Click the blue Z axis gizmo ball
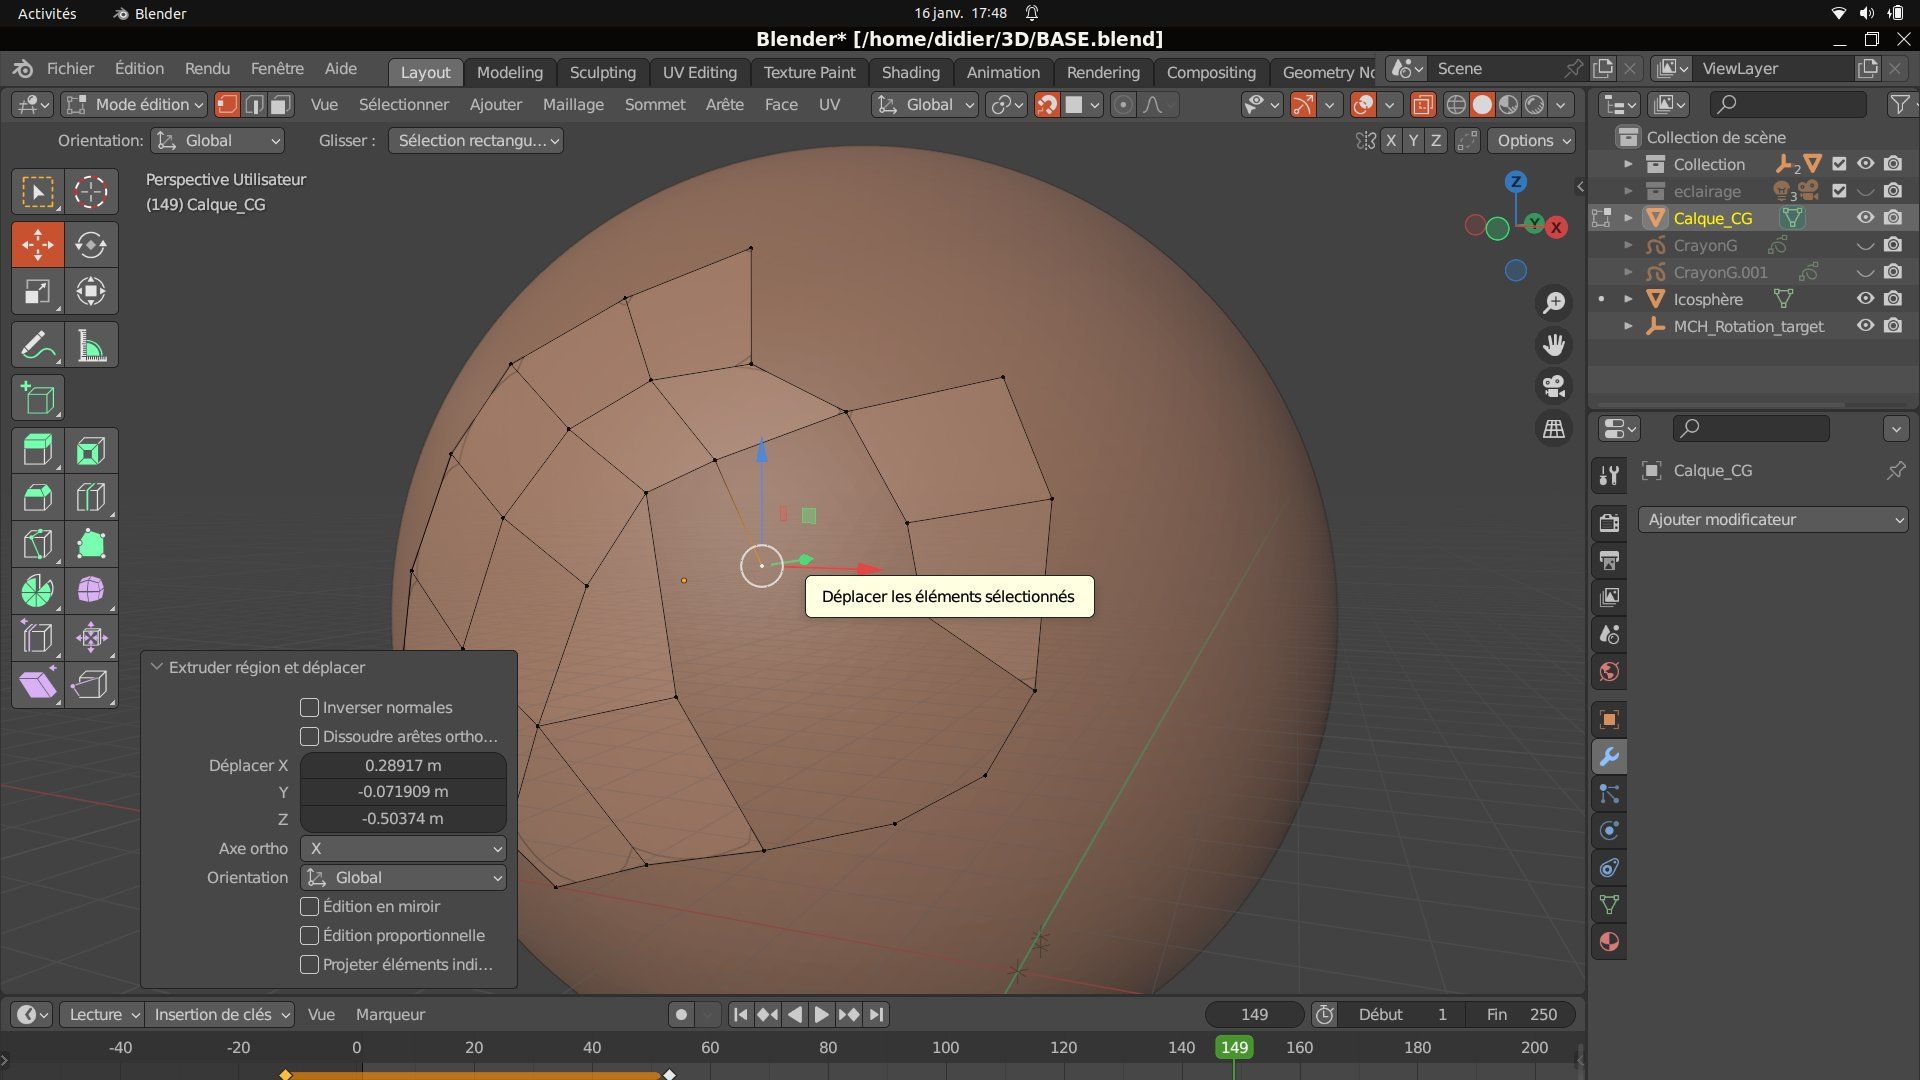 1516,181
